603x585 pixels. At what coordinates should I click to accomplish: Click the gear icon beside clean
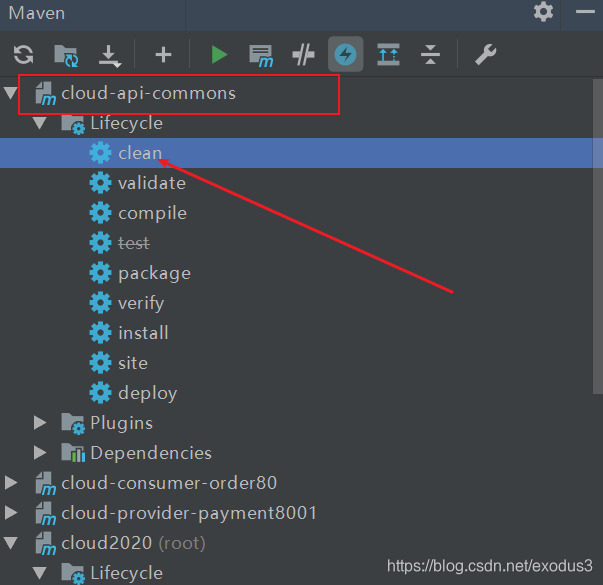click(x=100, y=153)
